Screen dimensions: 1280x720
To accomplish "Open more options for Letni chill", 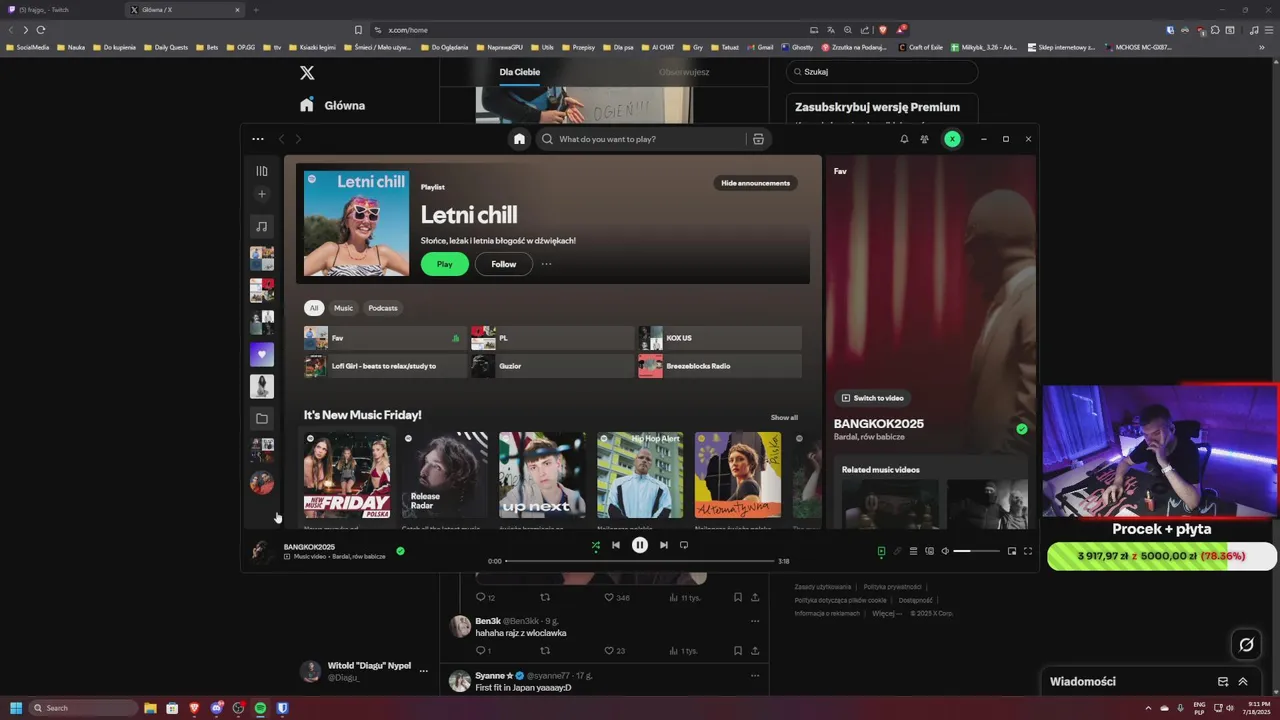I will click(x=546, y=264).
